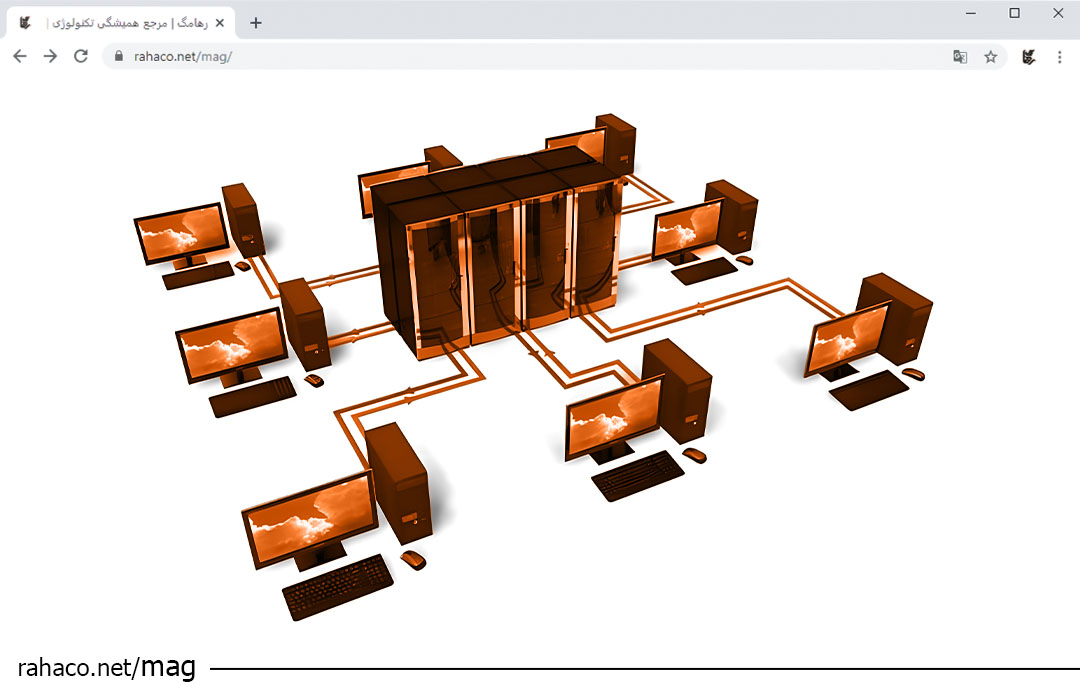The width and height of the screenshot is (1080, 686).
Task: Open a new tab with the plus button
Action: (x=256, y=23)
